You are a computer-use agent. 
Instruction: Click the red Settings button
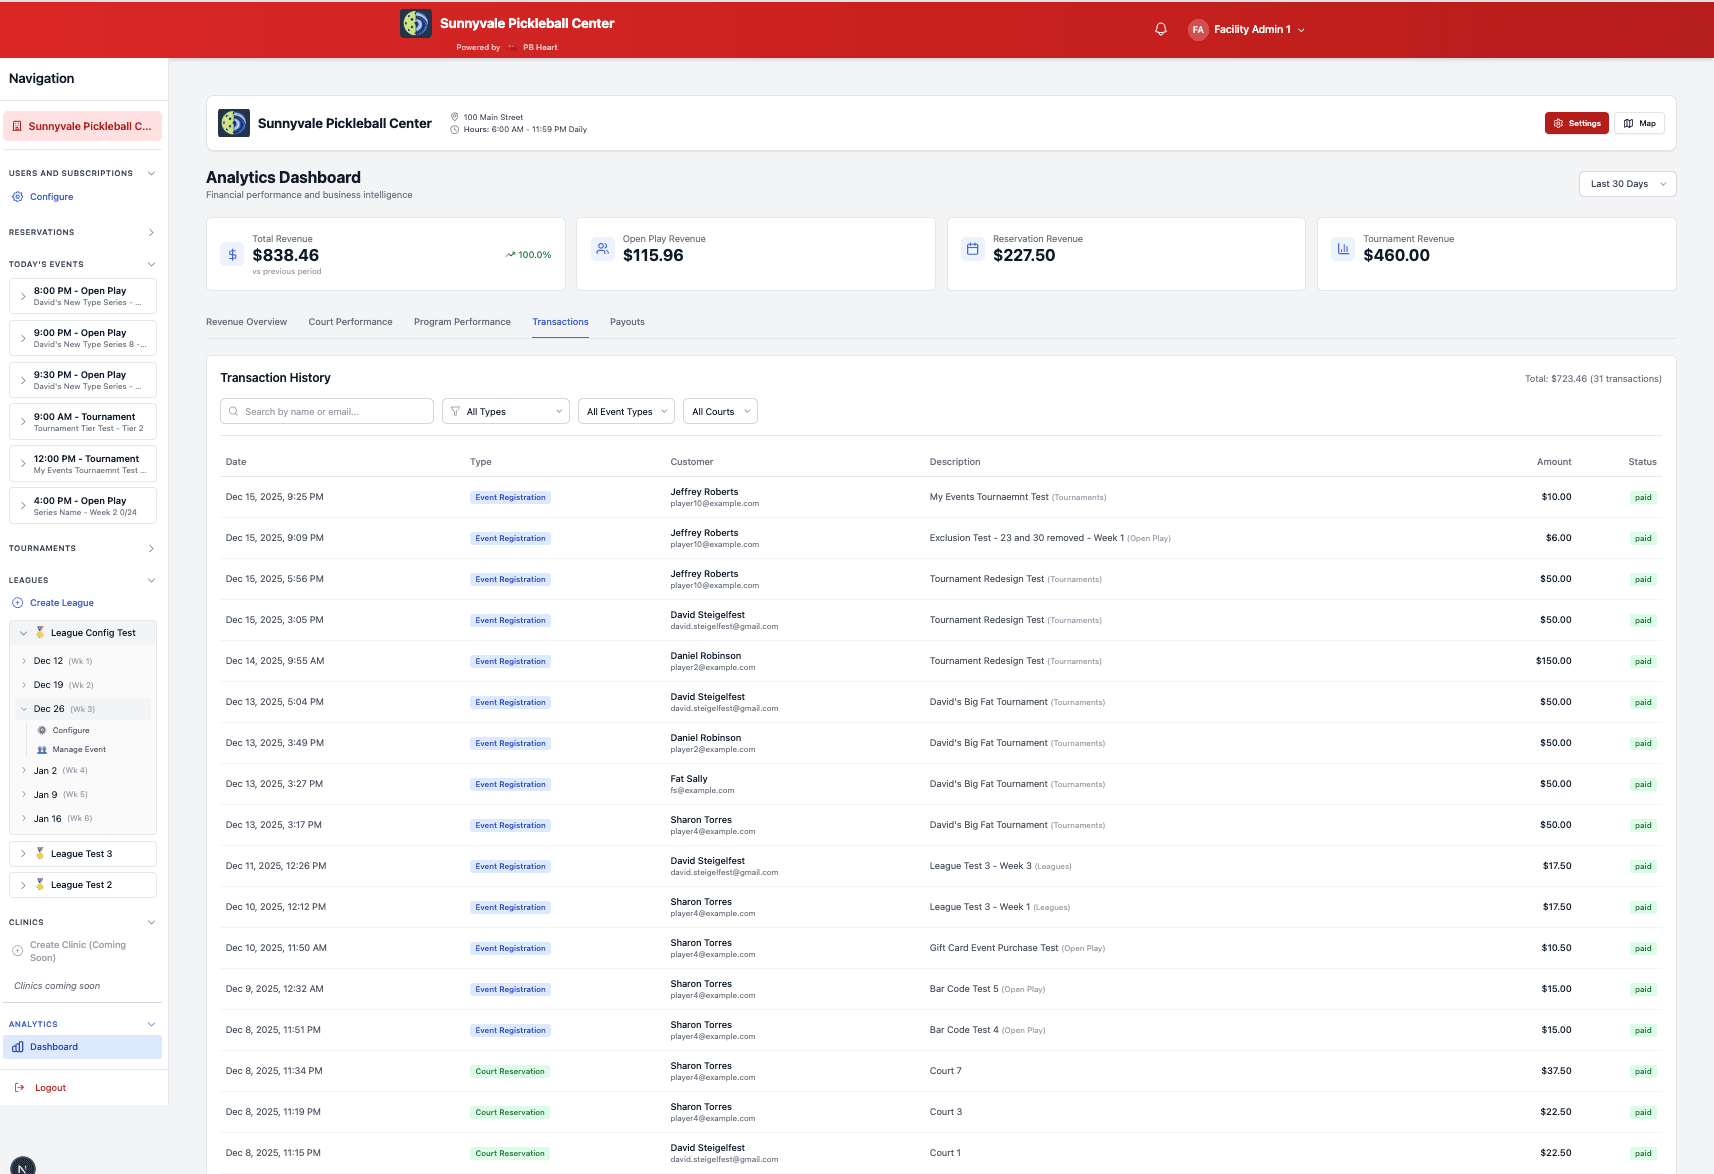coord(1576,123)
